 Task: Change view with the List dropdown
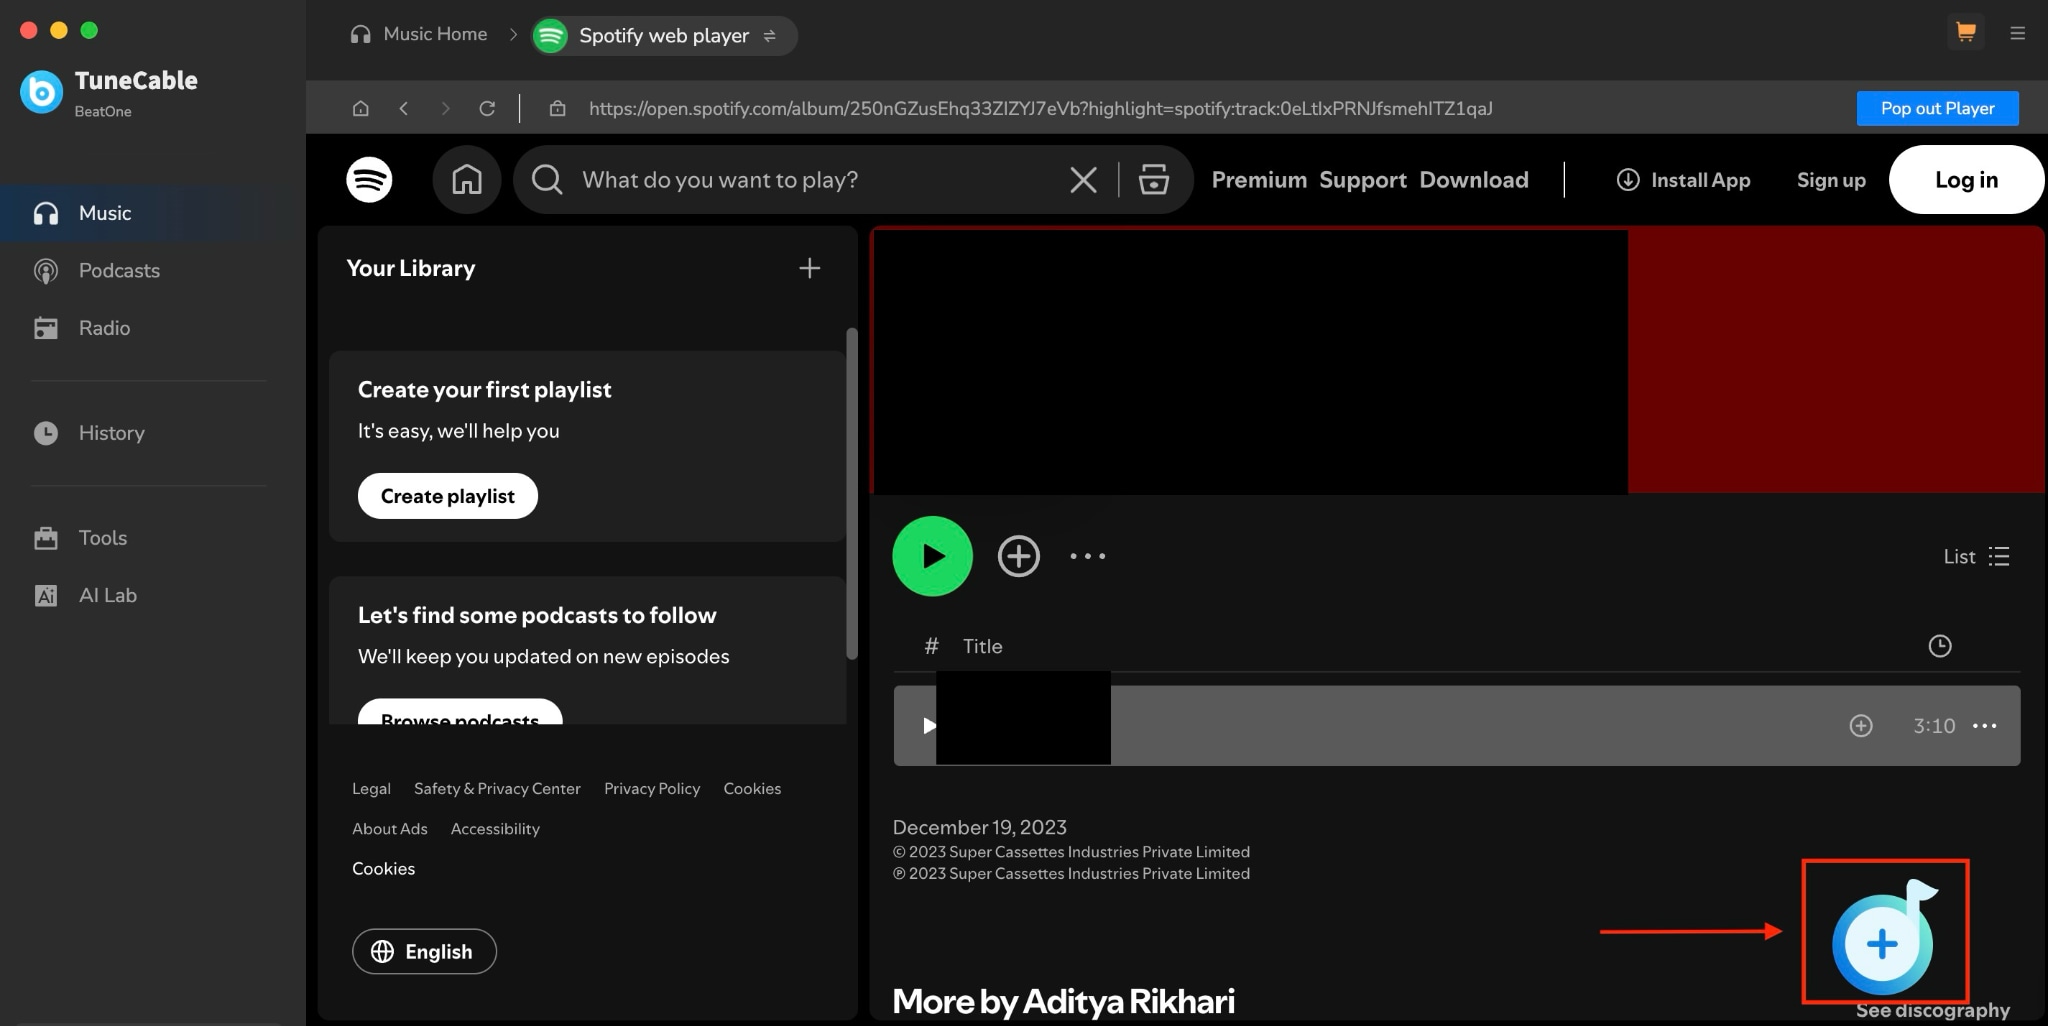coord(1976,557)
